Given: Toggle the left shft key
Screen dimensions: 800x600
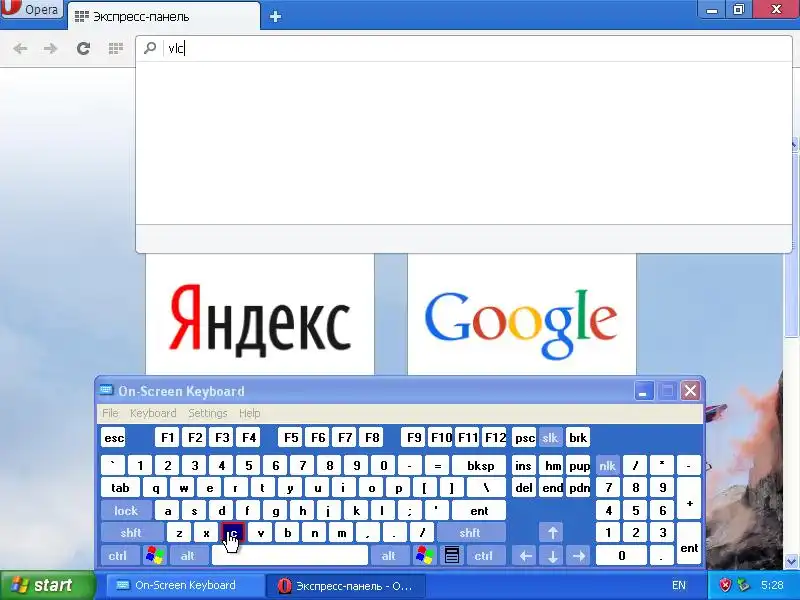Looking at the screenshot, I should 131,533.
